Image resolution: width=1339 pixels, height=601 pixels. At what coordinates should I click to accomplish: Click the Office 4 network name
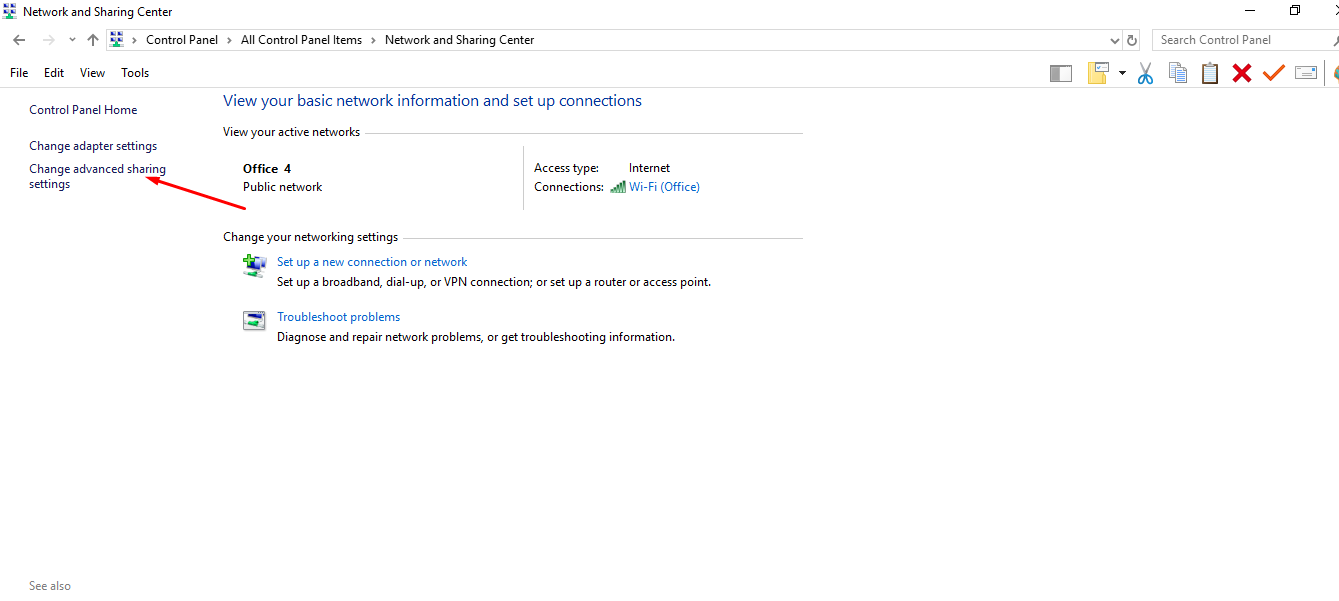coord(267,168)
